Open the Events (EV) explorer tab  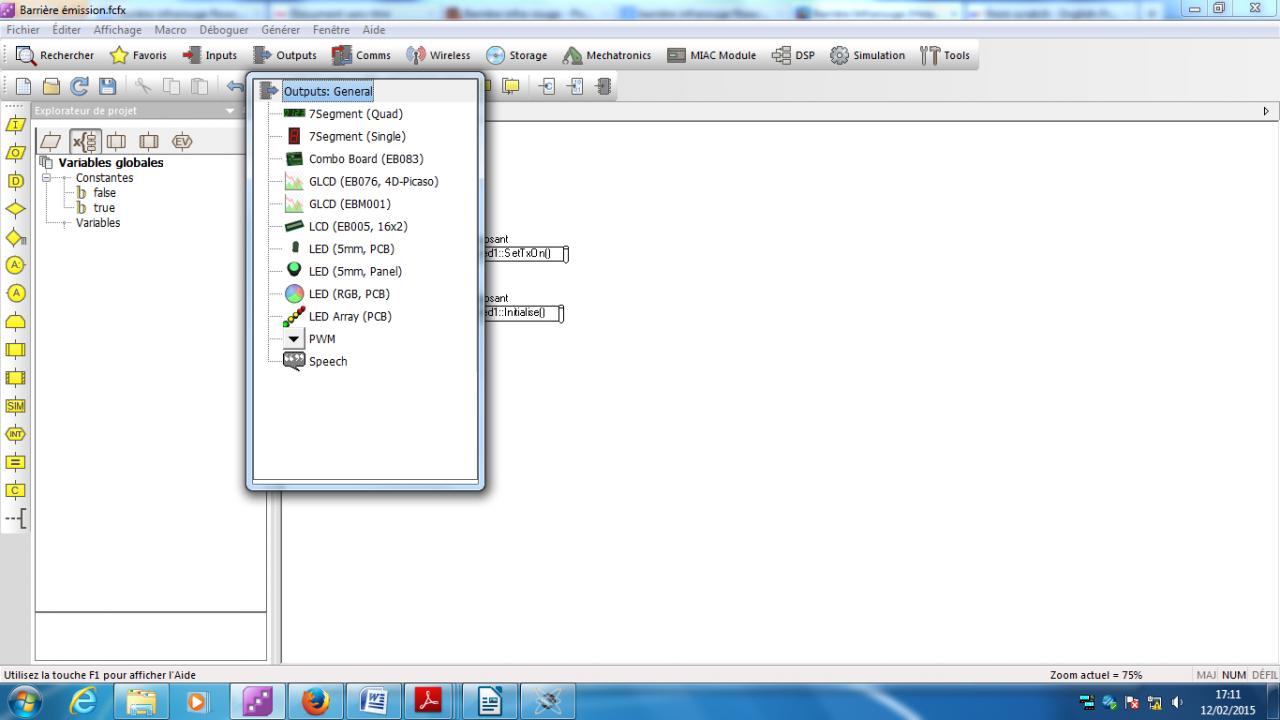click(x=182, y=141)
